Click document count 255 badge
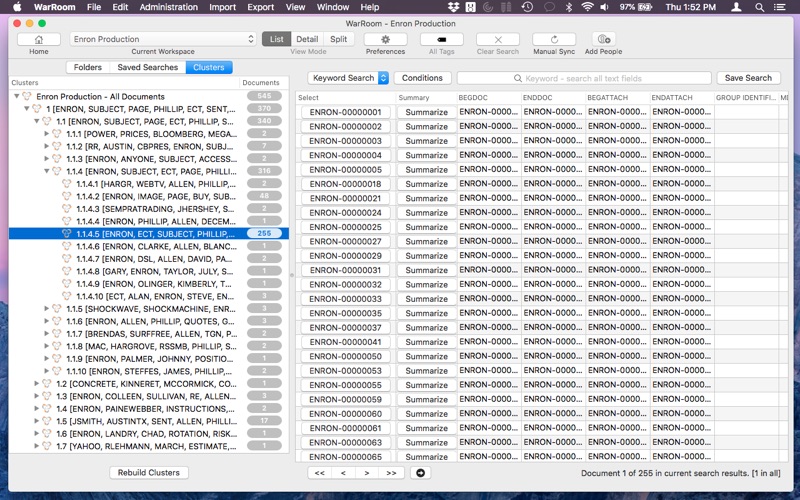The width and height of the screenshot is (800, 500). (x=264, y=234)
